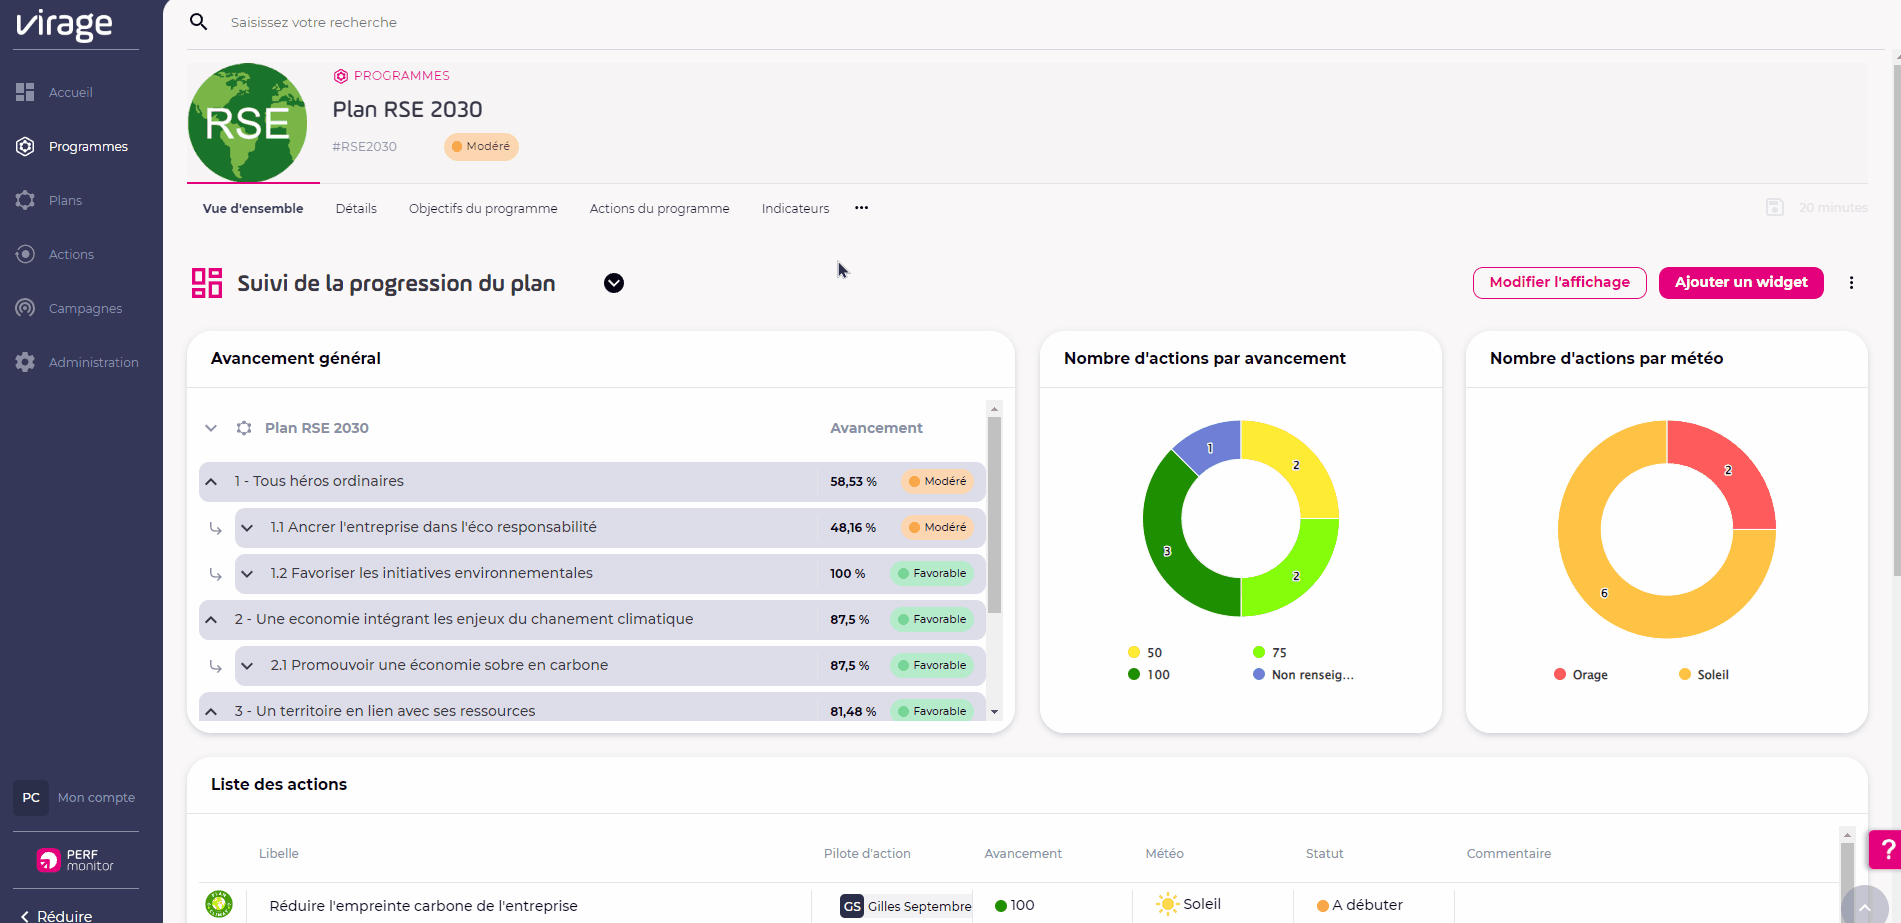Click the save icon near 20 minutes

click(x=1774, y=207)
